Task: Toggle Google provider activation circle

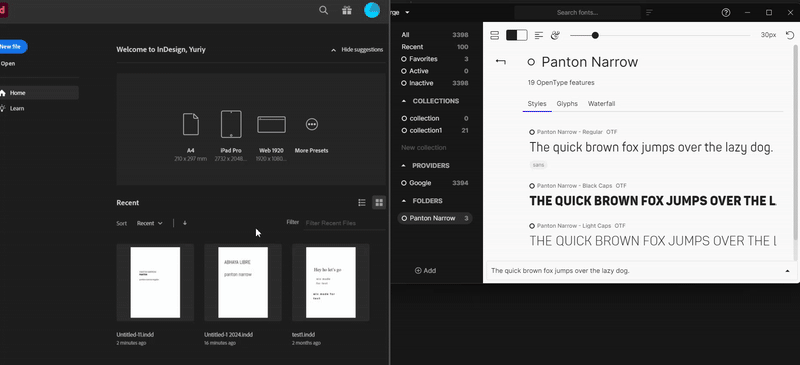Action: 404,183
